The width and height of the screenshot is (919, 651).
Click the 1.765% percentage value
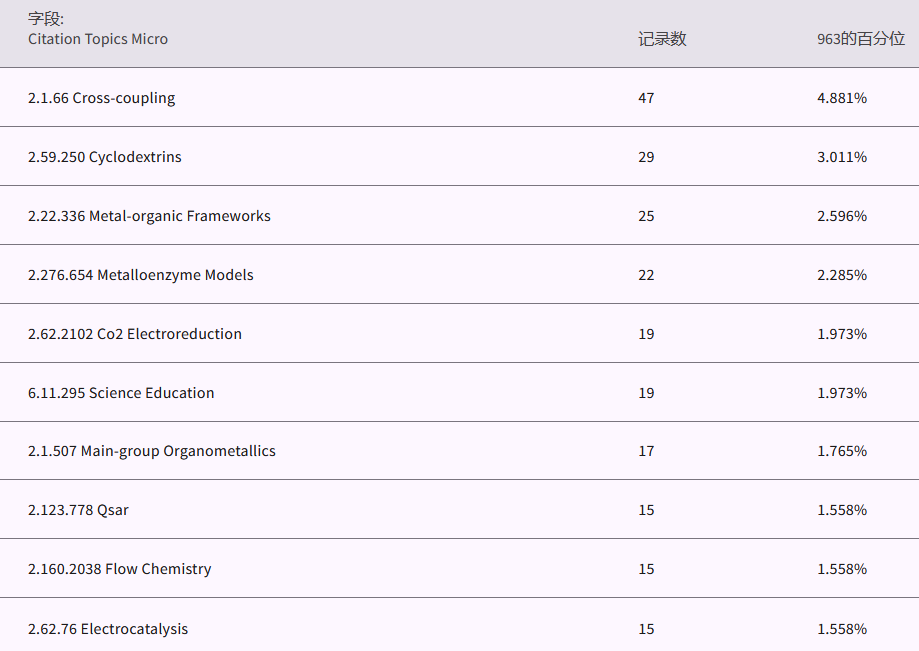point(842,451)
